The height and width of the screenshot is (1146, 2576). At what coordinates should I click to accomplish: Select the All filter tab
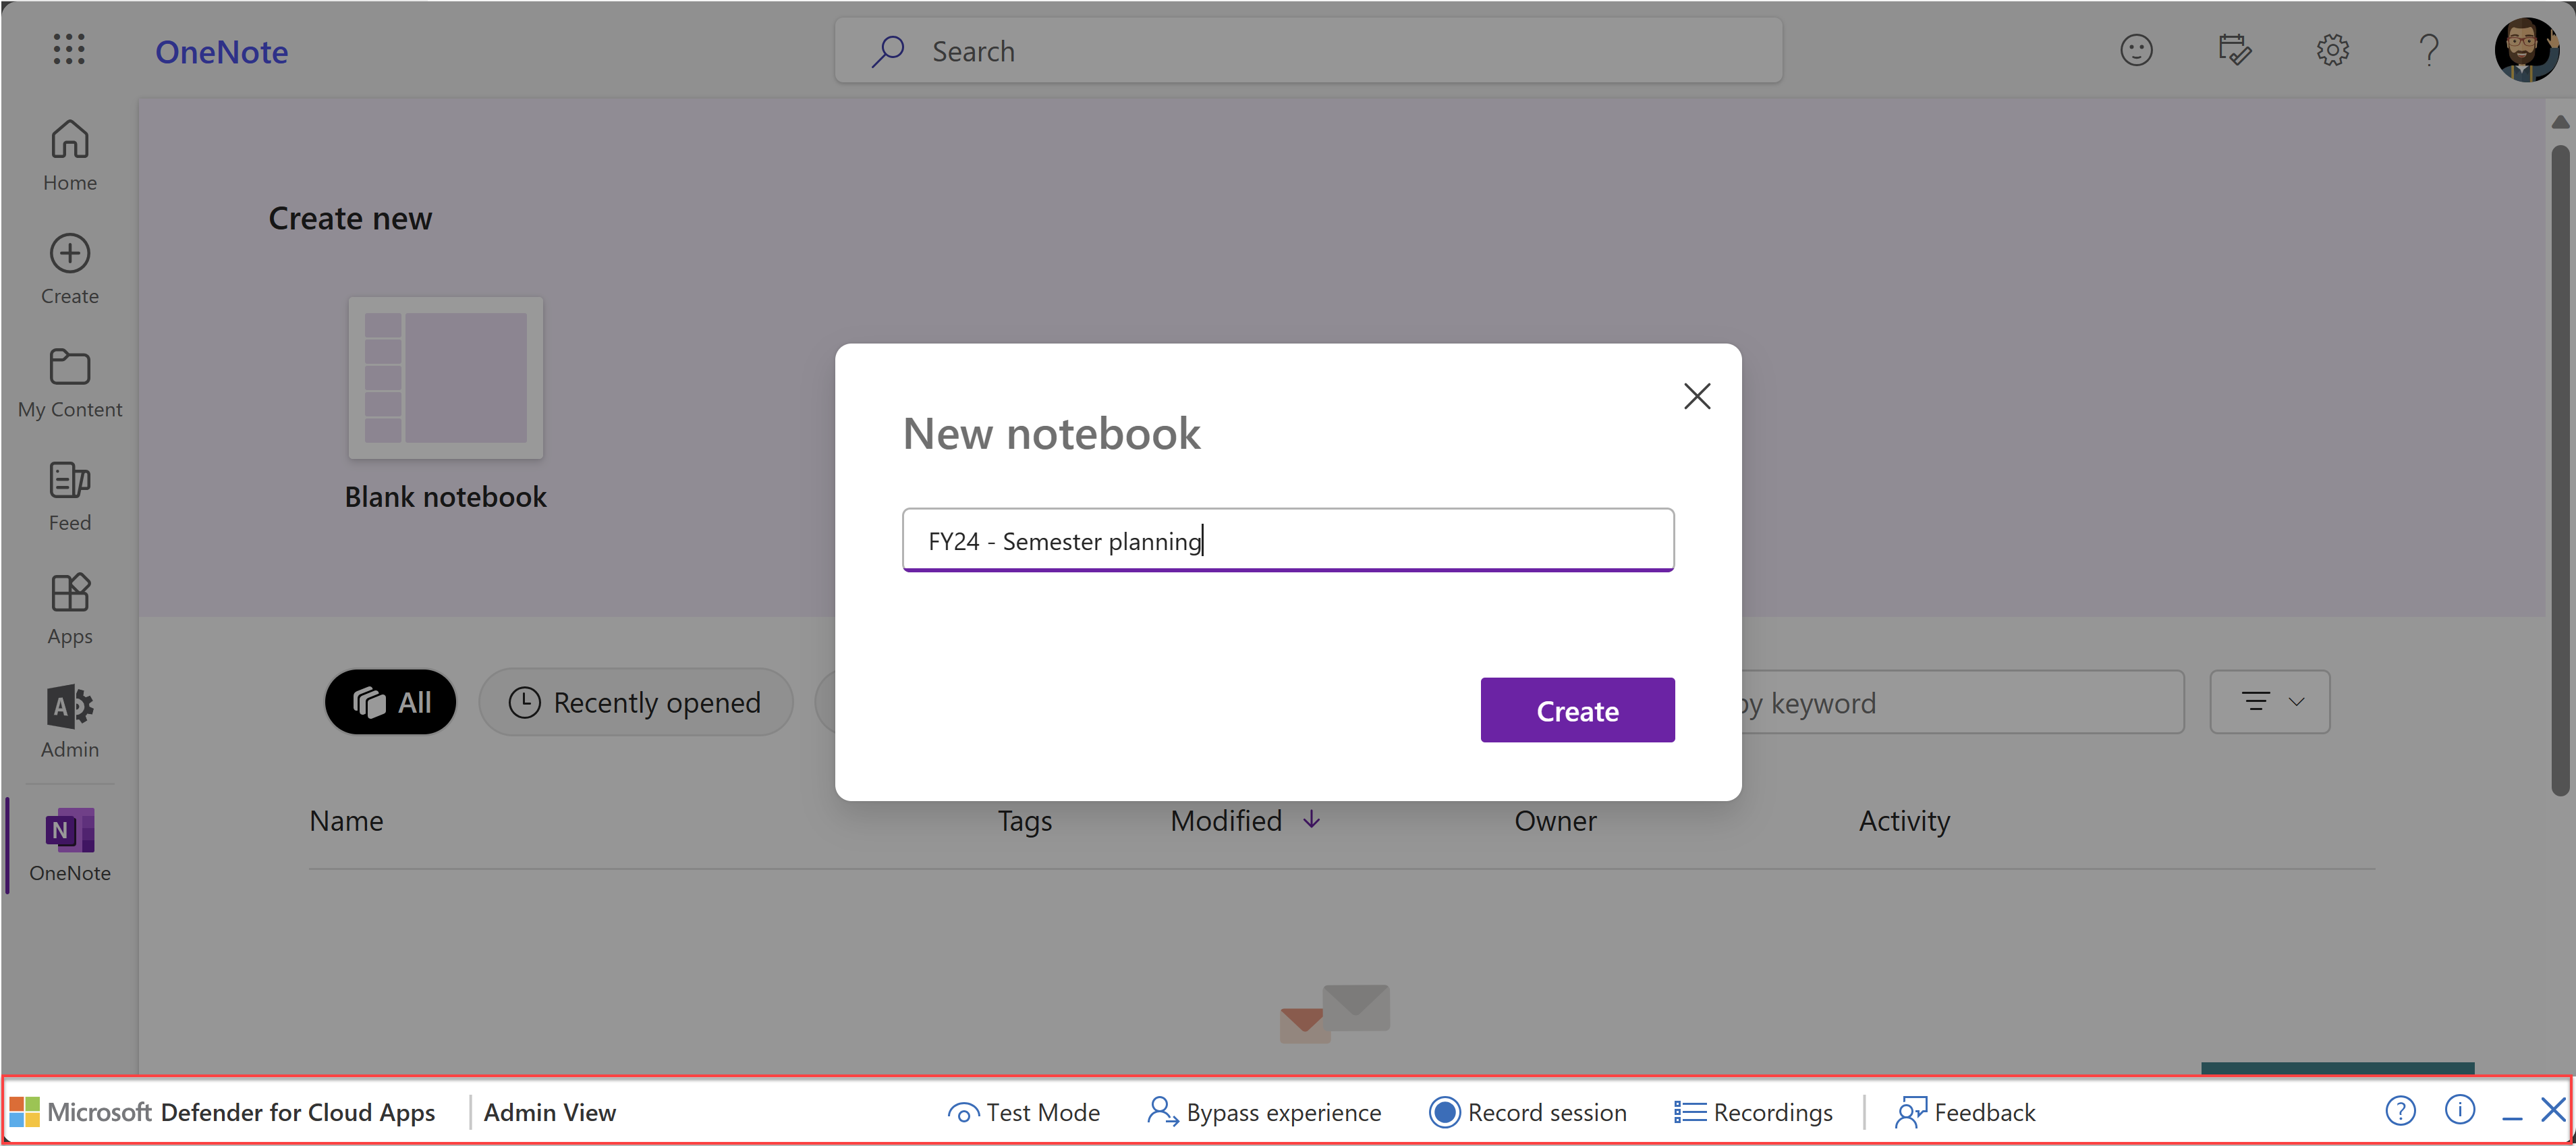click(391, 702)
